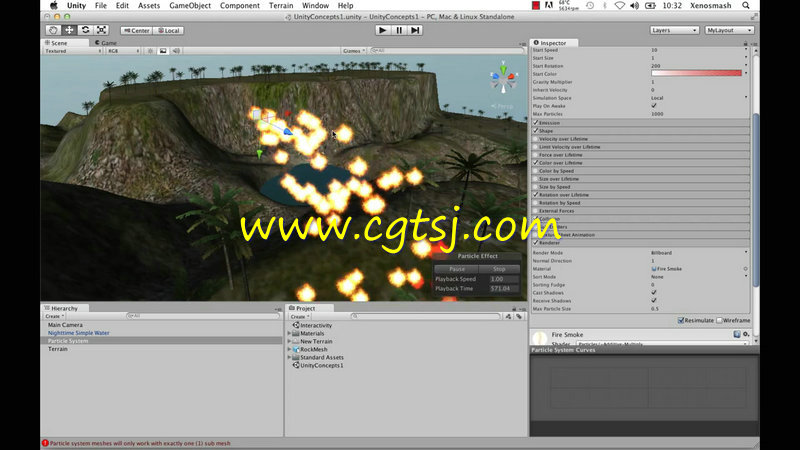Open the Gizmos dropdown

pyautogui.click(x=354, y=51)
